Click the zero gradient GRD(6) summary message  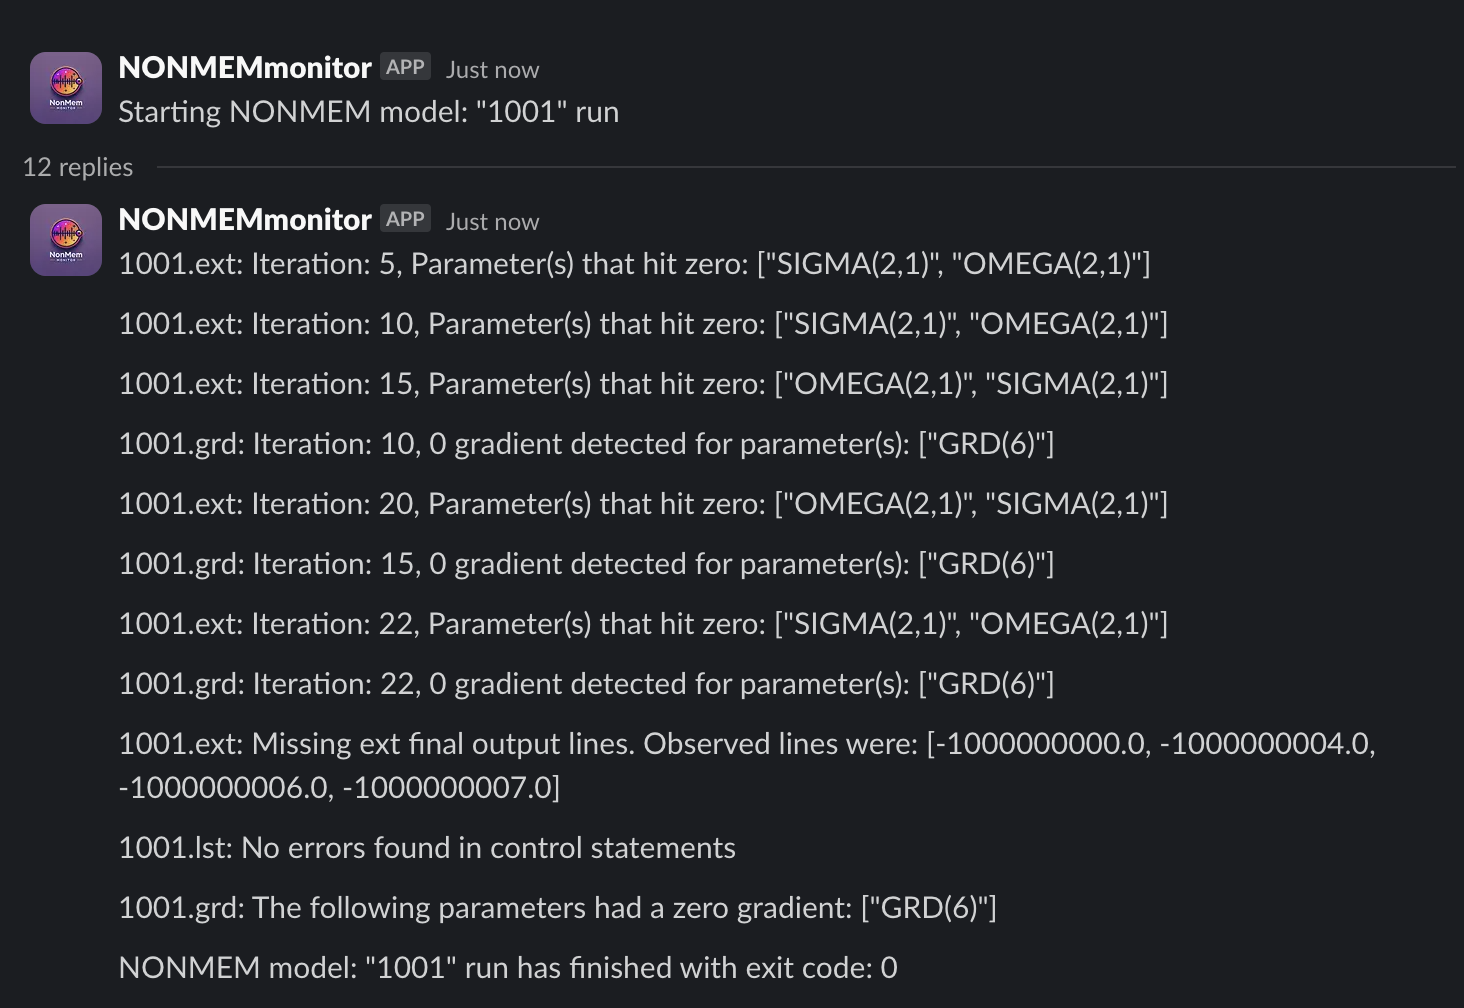point(559,907)
